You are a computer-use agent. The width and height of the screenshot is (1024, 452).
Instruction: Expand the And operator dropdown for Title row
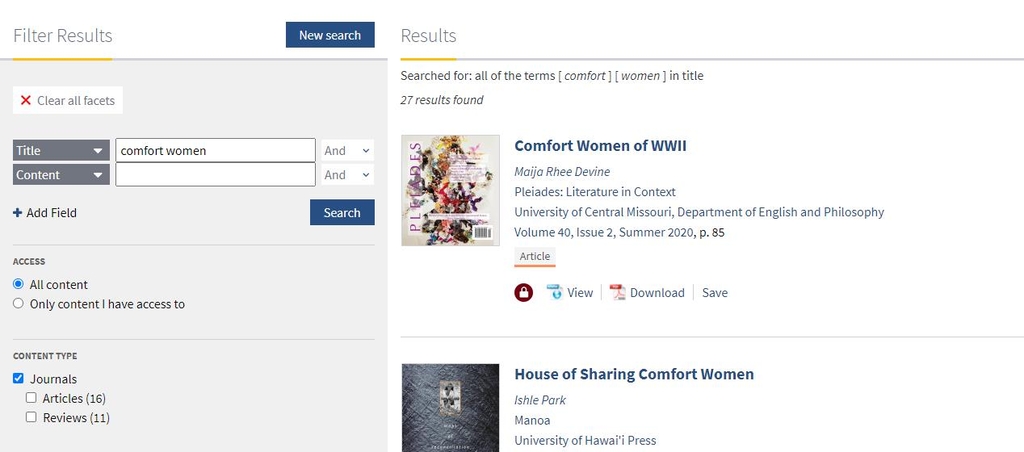pos(347,150)
